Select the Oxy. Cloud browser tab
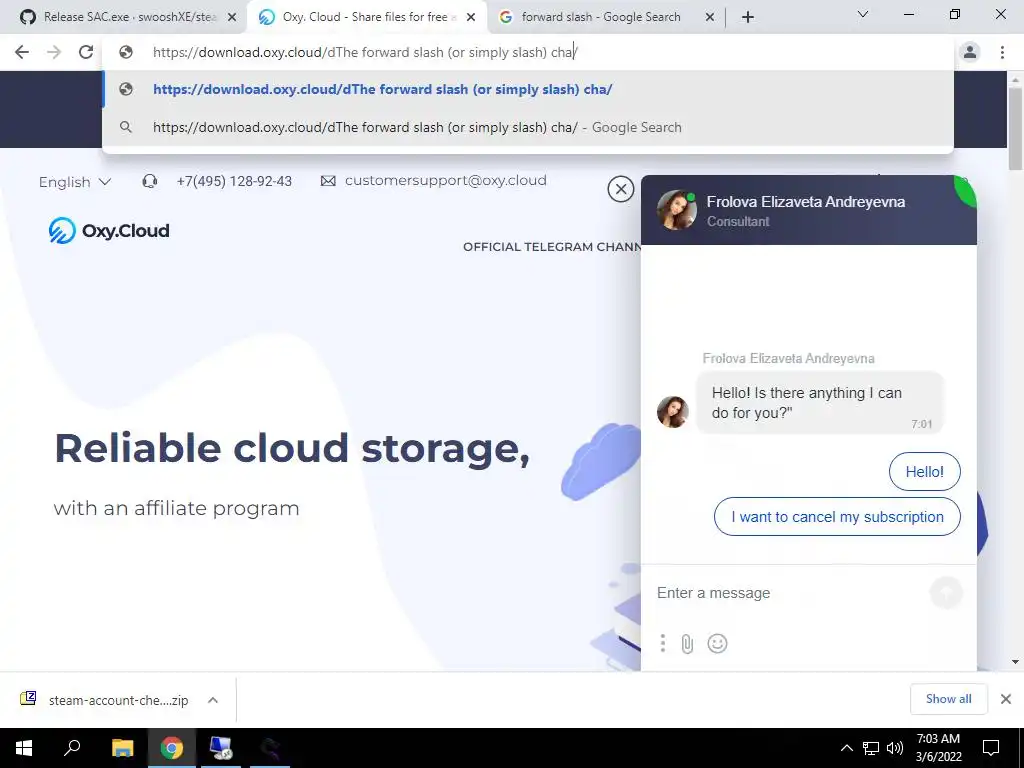1024x768 pixels. 366,17
